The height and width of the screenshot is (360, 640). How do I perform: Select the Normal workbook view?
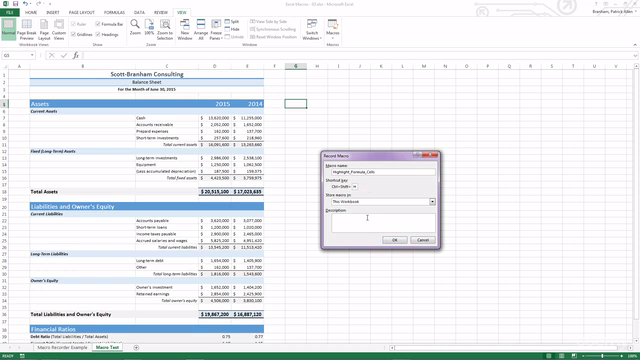point(8,29)
